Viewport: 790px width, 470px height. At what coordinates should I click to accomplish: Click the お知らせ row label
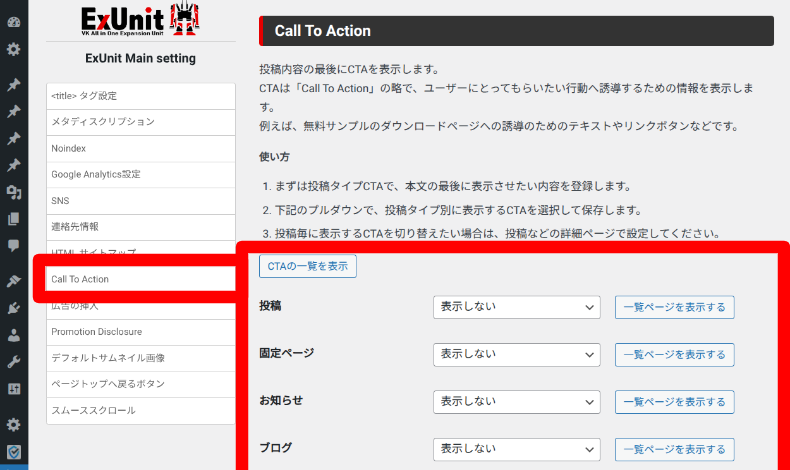point(281,400)
